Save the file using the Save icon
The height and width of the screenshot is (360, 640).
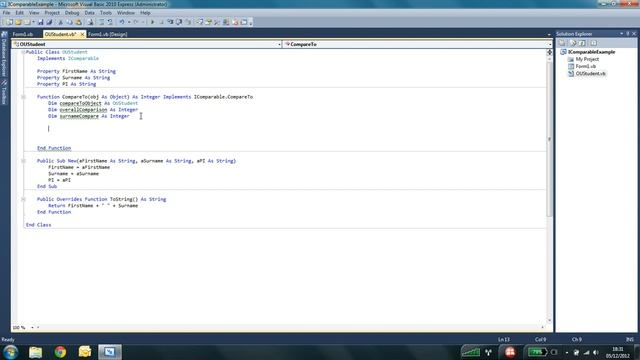pos(40,22)
